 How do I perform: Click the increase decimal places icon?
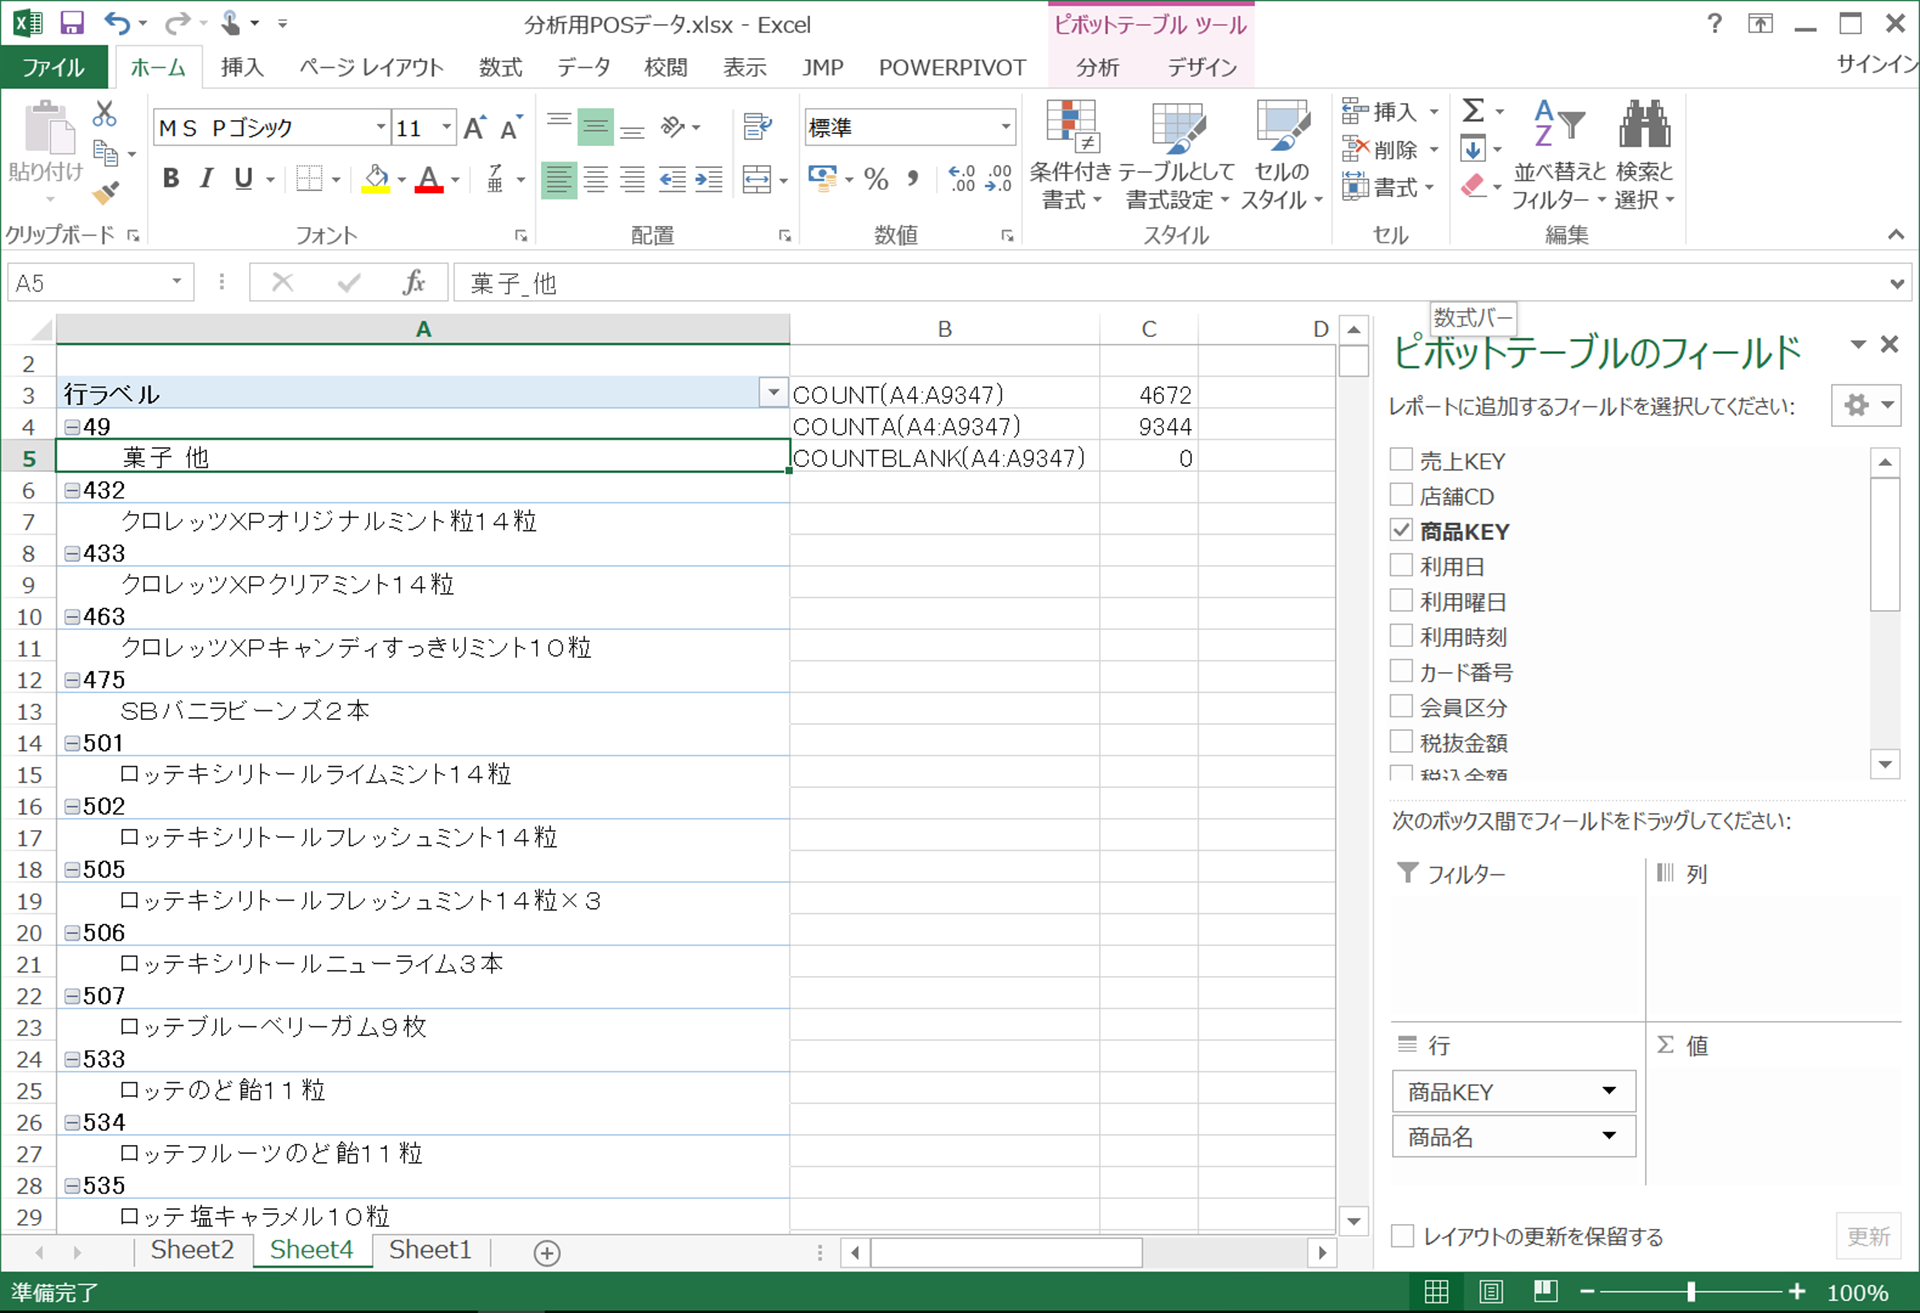[x=962, y=180]
